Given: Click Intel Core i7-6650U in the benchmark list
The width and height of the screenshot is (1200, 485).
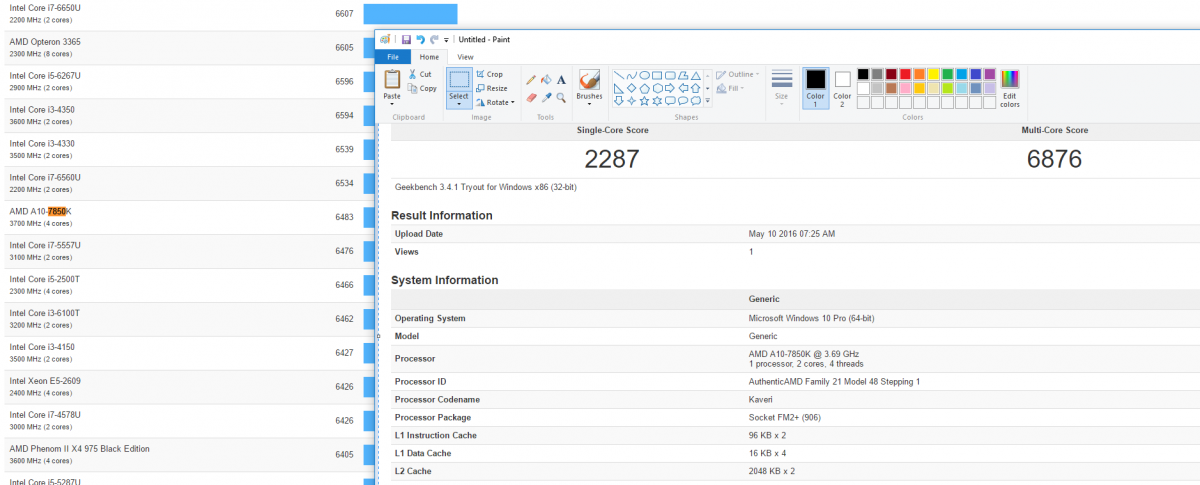Looking at the screenshot, I should 45,8.
